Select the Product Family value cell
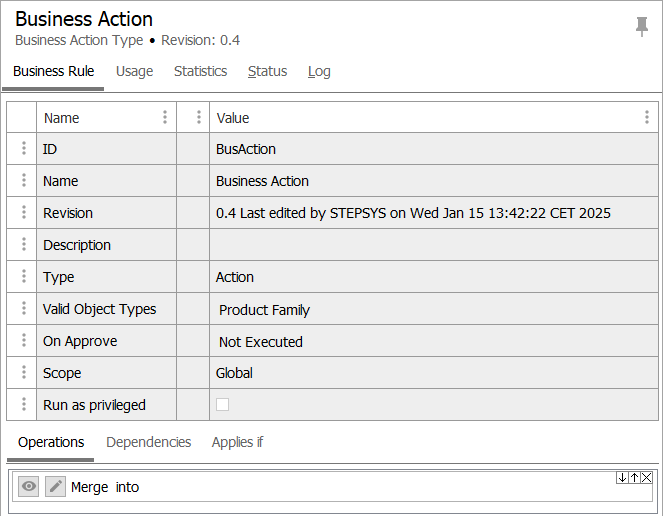This screenshot has height=516, width=663. coord(264,310)
